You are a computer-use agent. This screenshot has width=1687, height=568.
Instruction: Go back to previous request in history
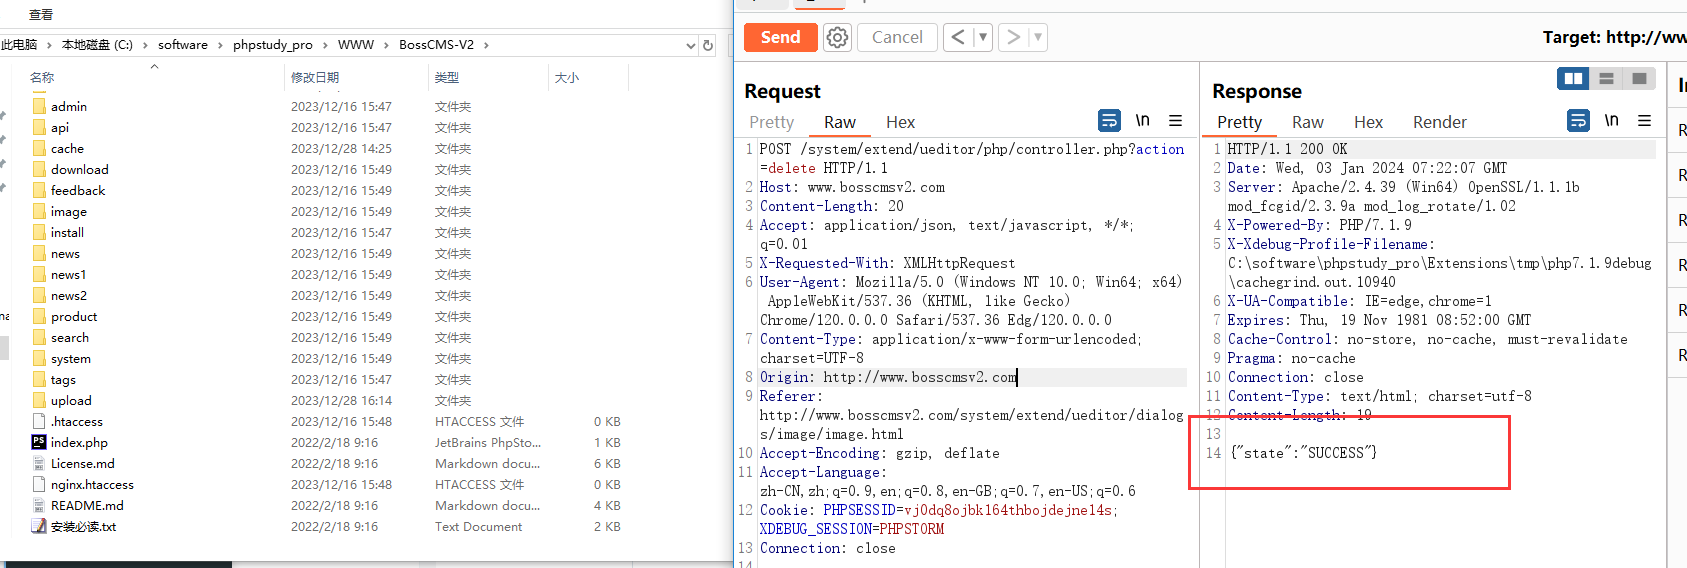pos(958,38)
